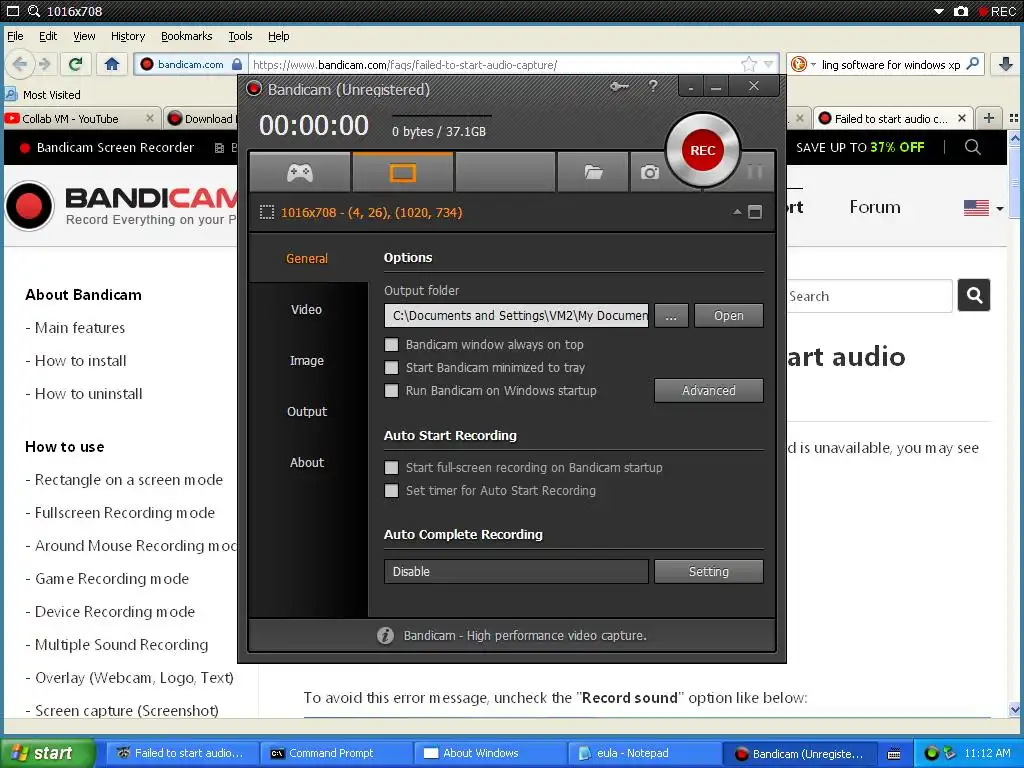Click search magnifier in Firefox search box
This screenshot has height=768, width=1024.
(972, 64)
